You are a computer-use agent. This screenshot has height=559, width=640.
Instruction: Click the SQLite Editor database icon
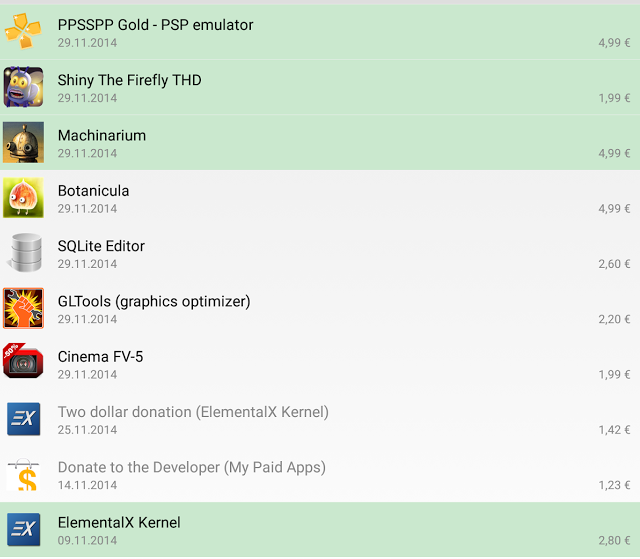(x=23, y=253)
